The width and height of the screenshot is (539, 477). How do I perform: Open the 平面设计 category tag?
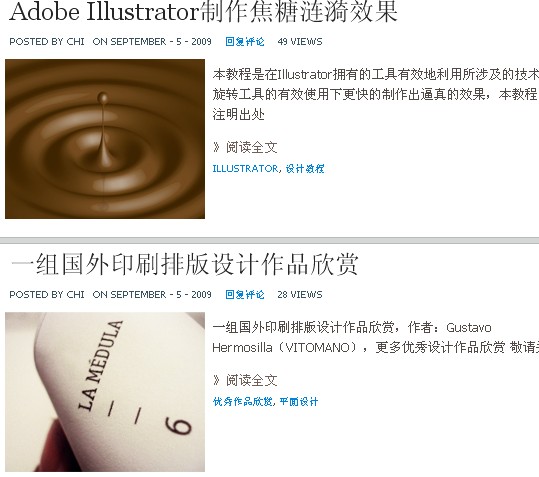click(x=299, y=402)
